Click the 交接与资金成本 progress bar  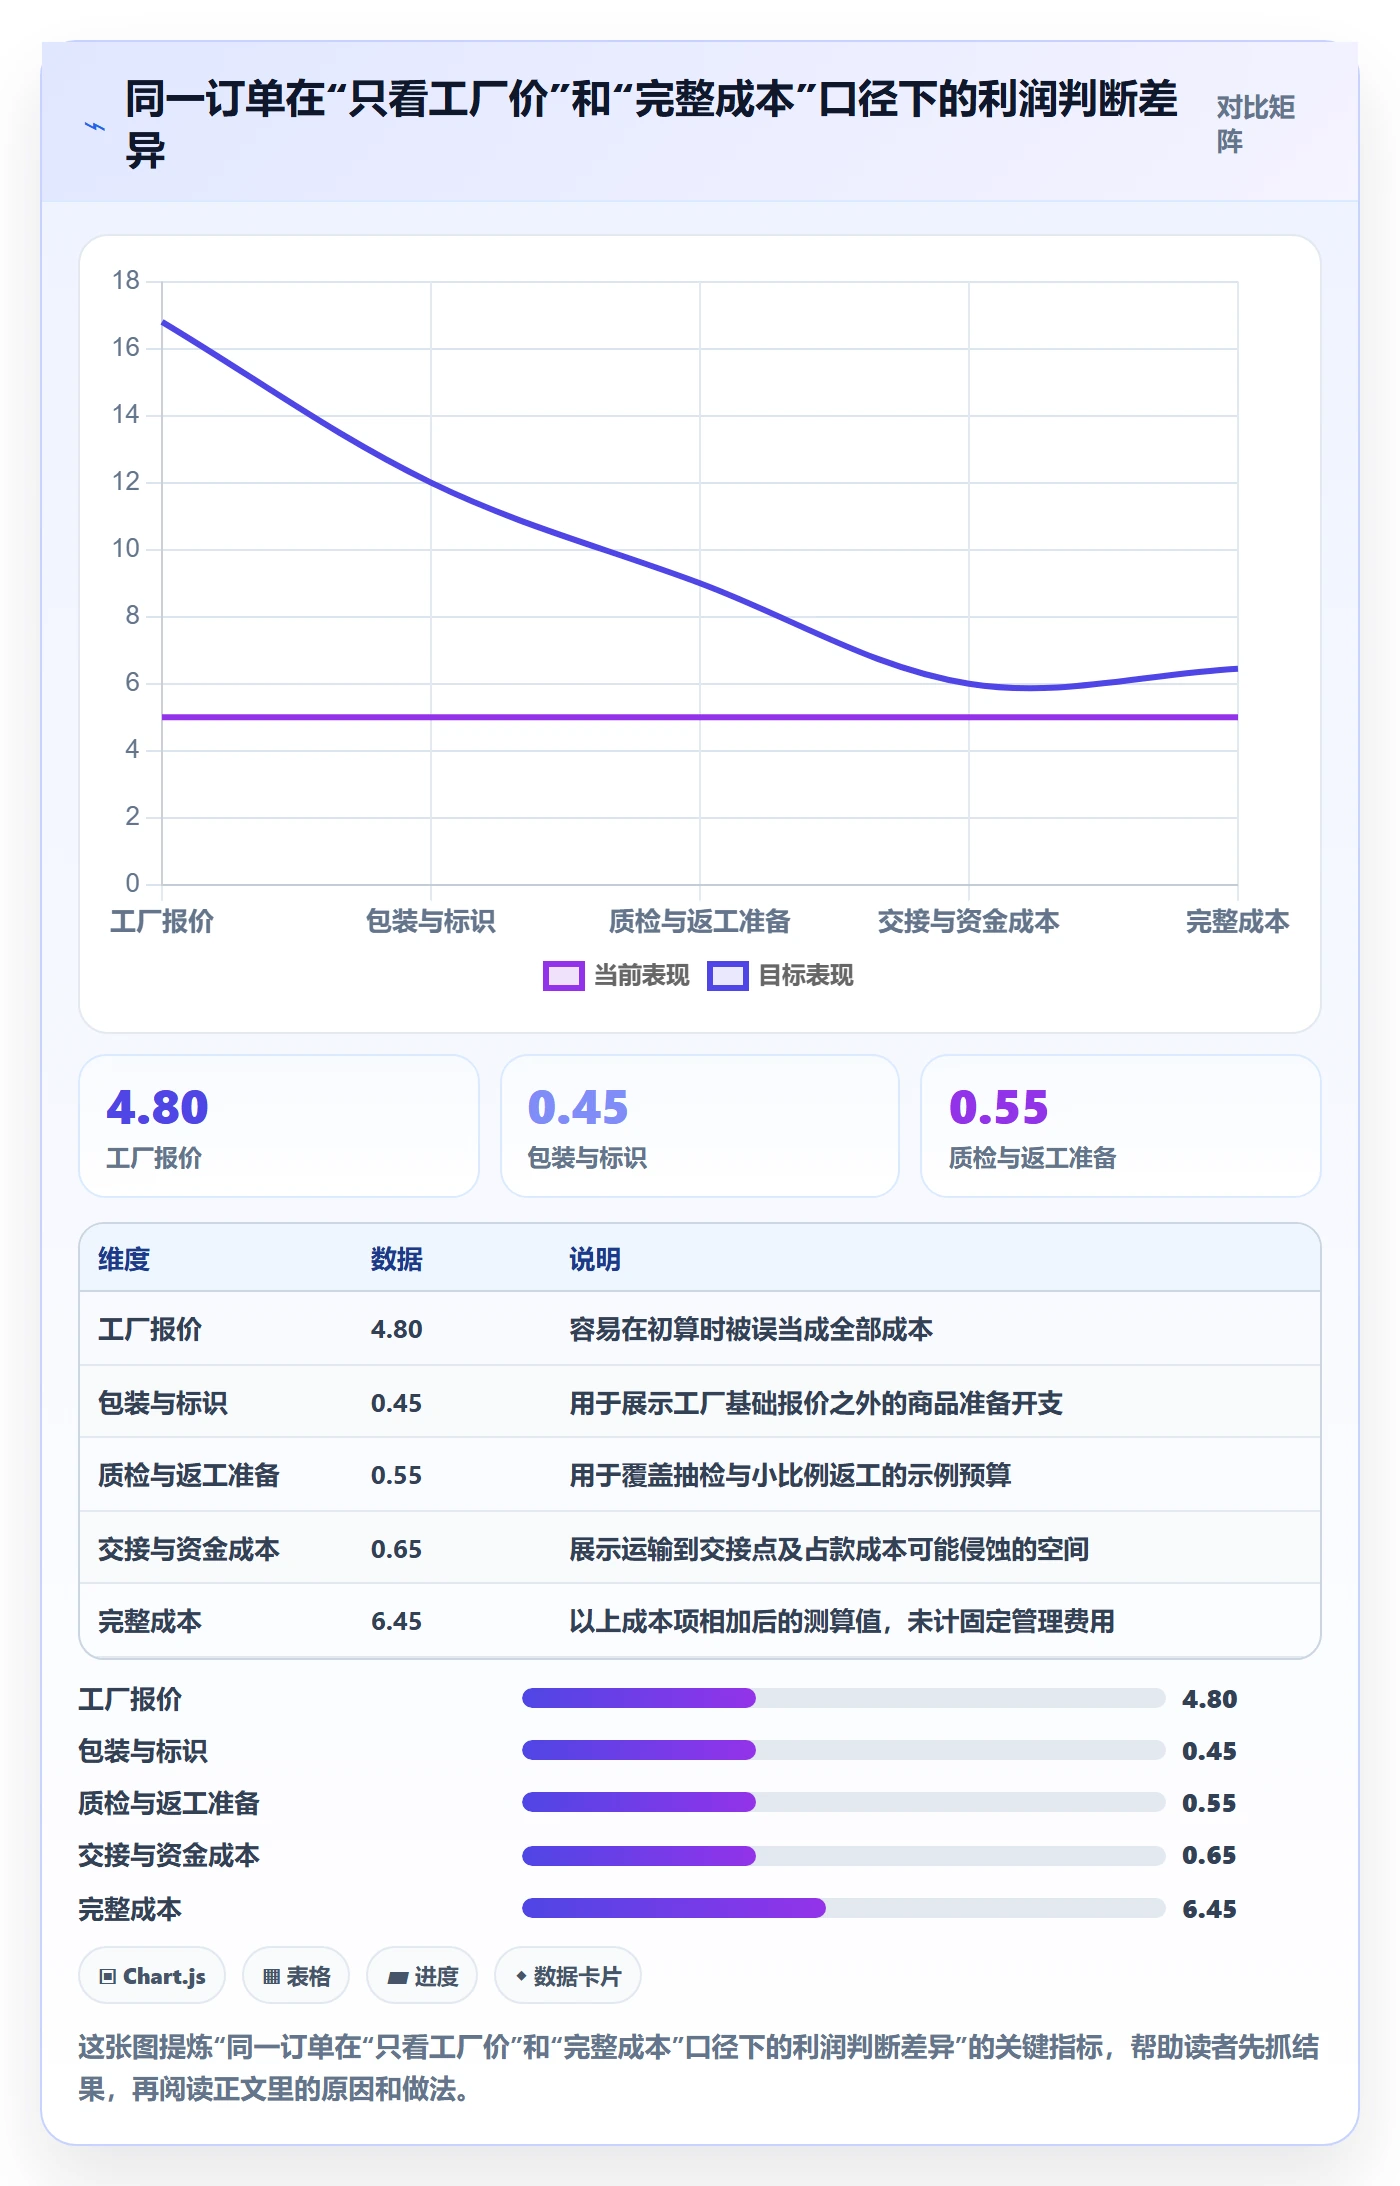(x=844, y=1855)
